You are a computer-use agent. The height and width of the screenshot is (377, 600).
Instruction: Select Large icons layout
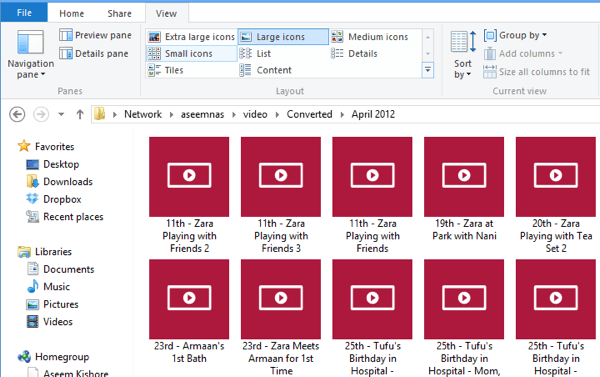tap(283, 37)
